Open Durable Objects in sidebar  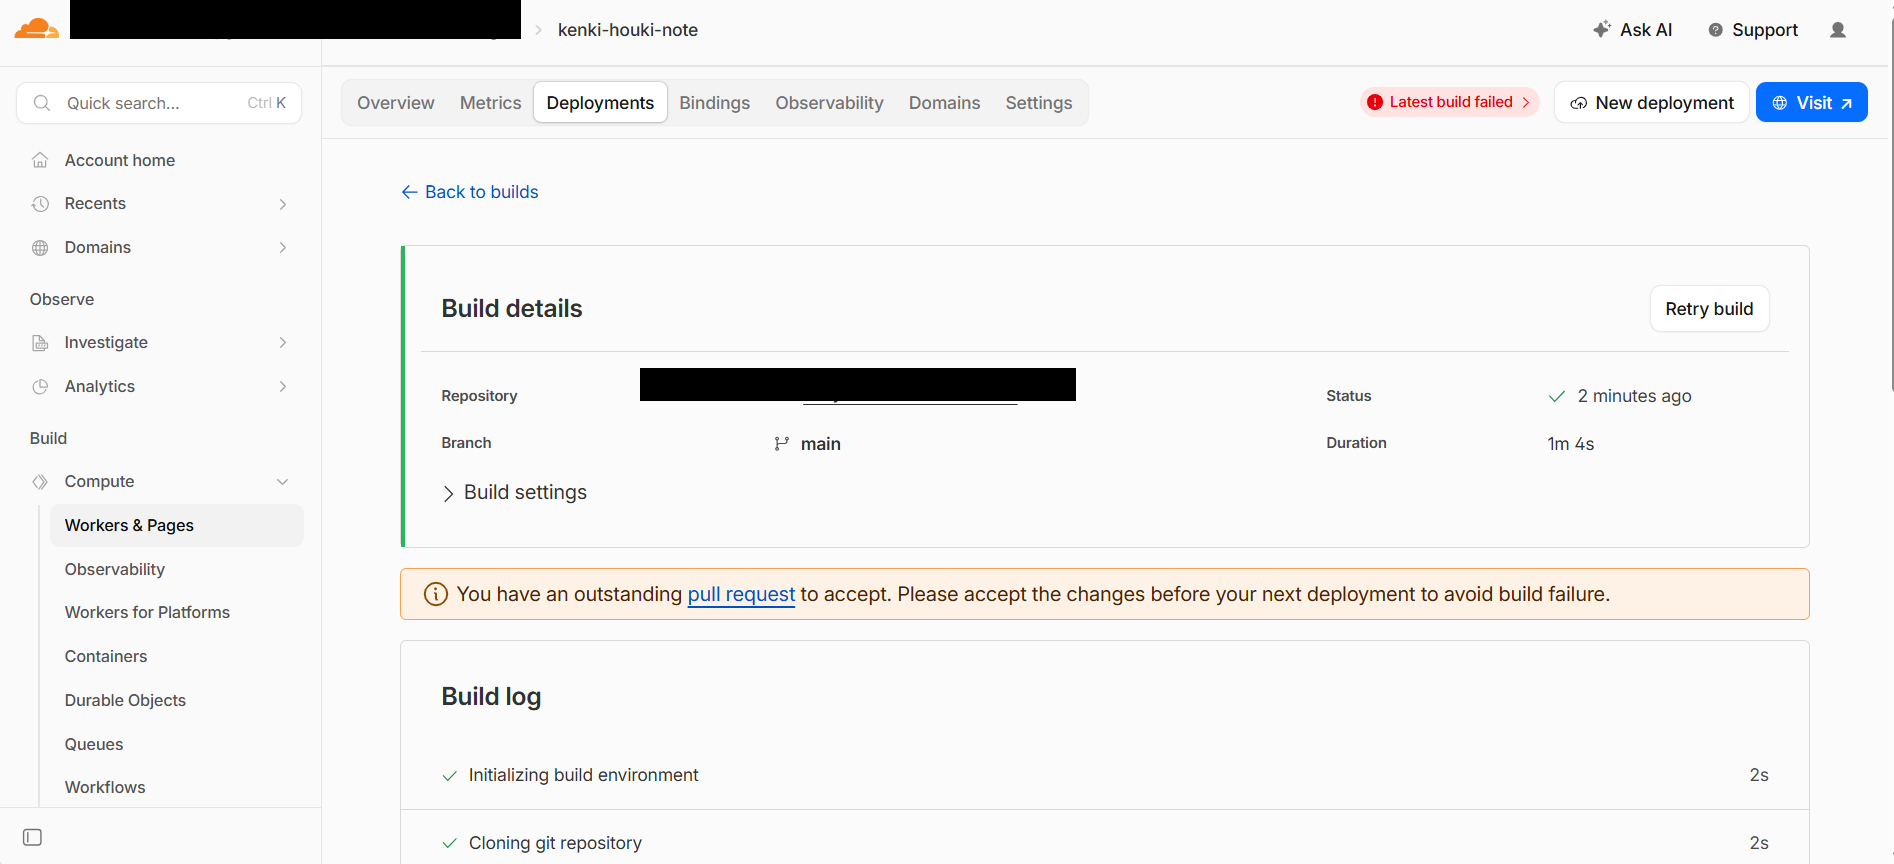pyautogui.click(x=125, y=701)
